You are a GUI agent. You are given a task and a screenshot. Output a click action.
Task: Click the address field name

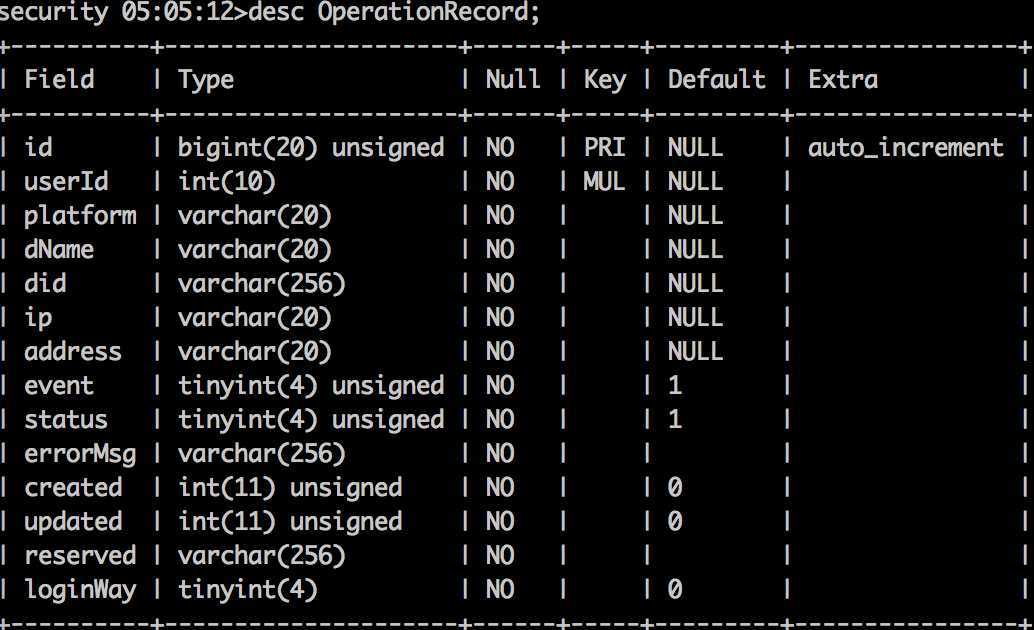coord(73,352)
